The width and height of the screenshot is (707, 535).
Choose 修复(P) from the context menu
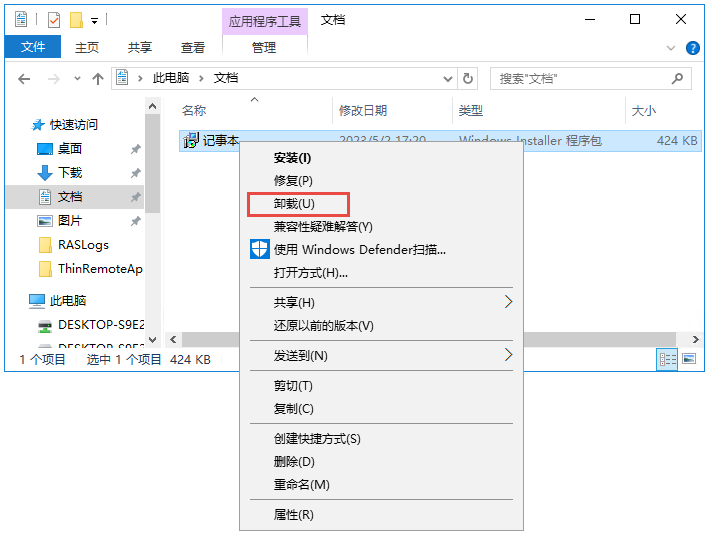click(x=381, y=181)
